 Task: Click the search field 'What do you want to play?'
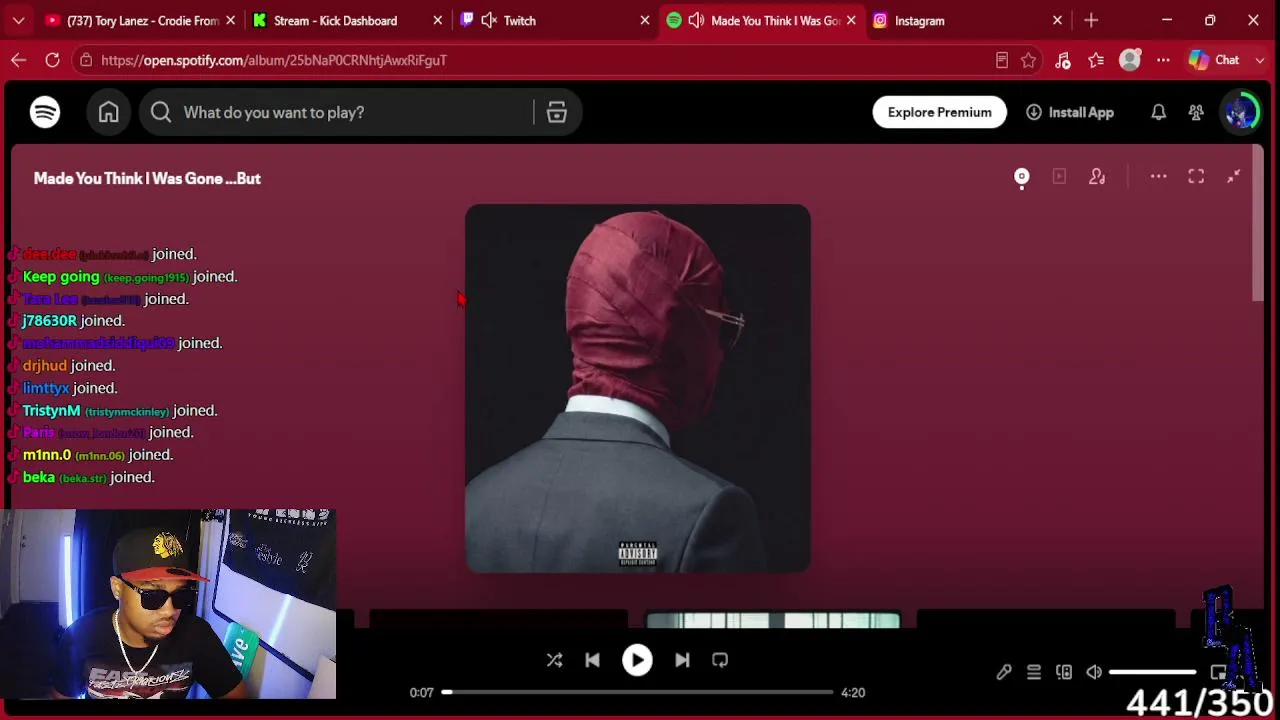[x=361, y=112]
